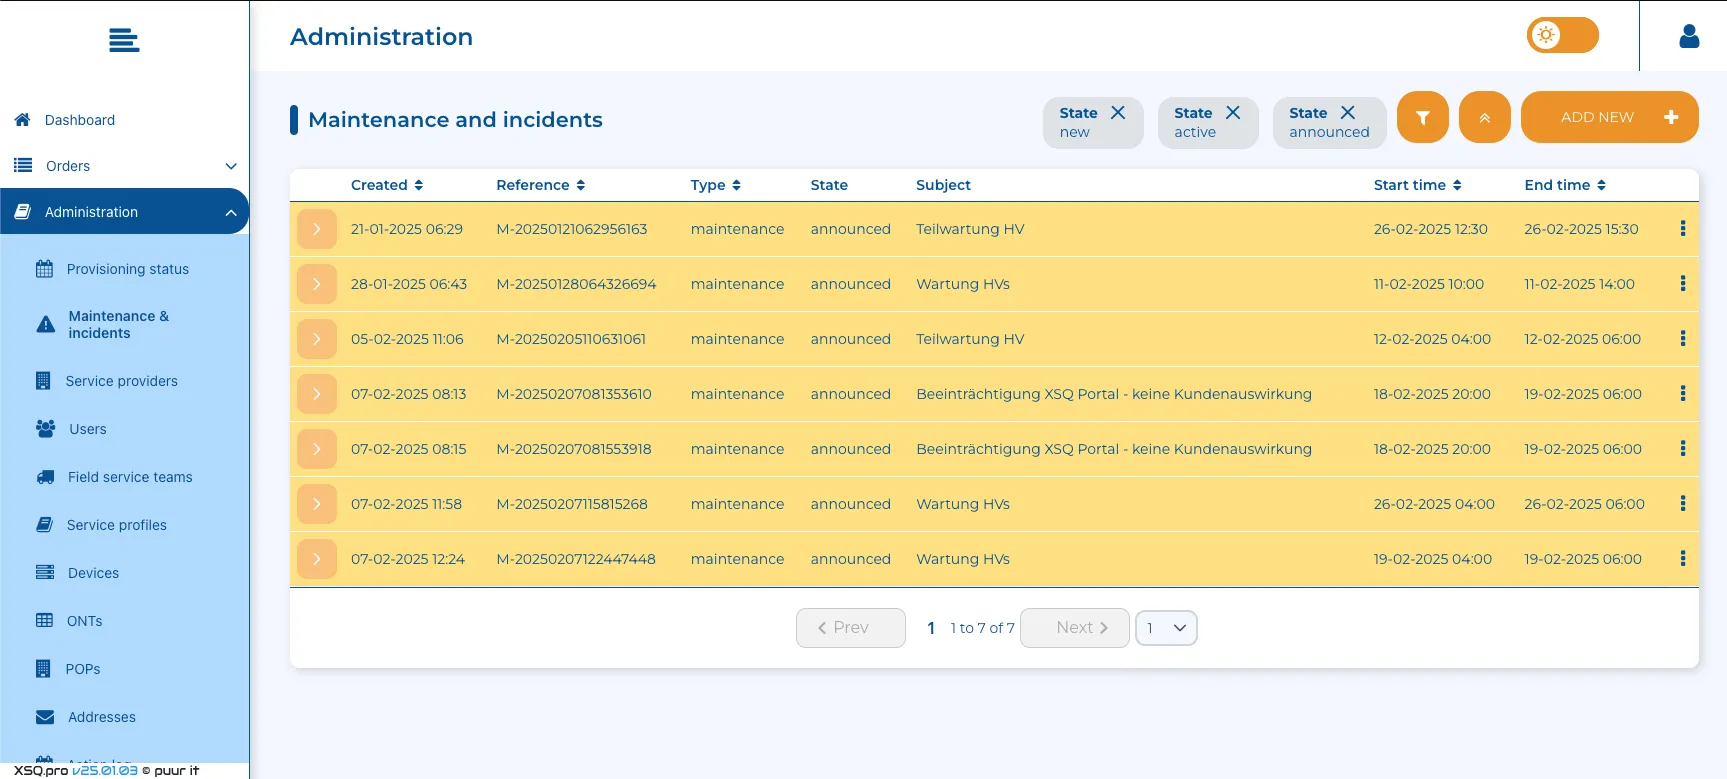Open ONTs page
This screenshot has height=779, width=1727.
85,621
